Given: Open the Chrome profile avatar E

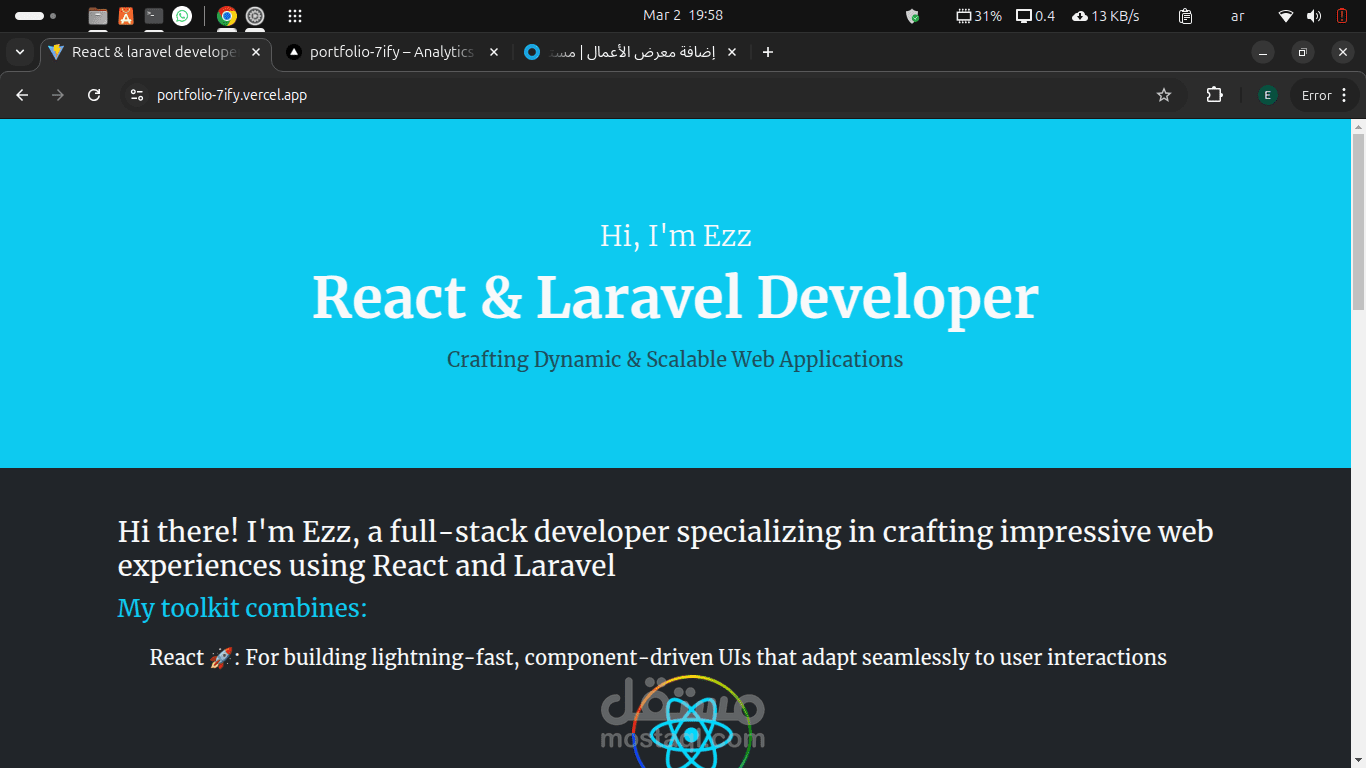Looking at the screenshot, I should pos(1267,95).
